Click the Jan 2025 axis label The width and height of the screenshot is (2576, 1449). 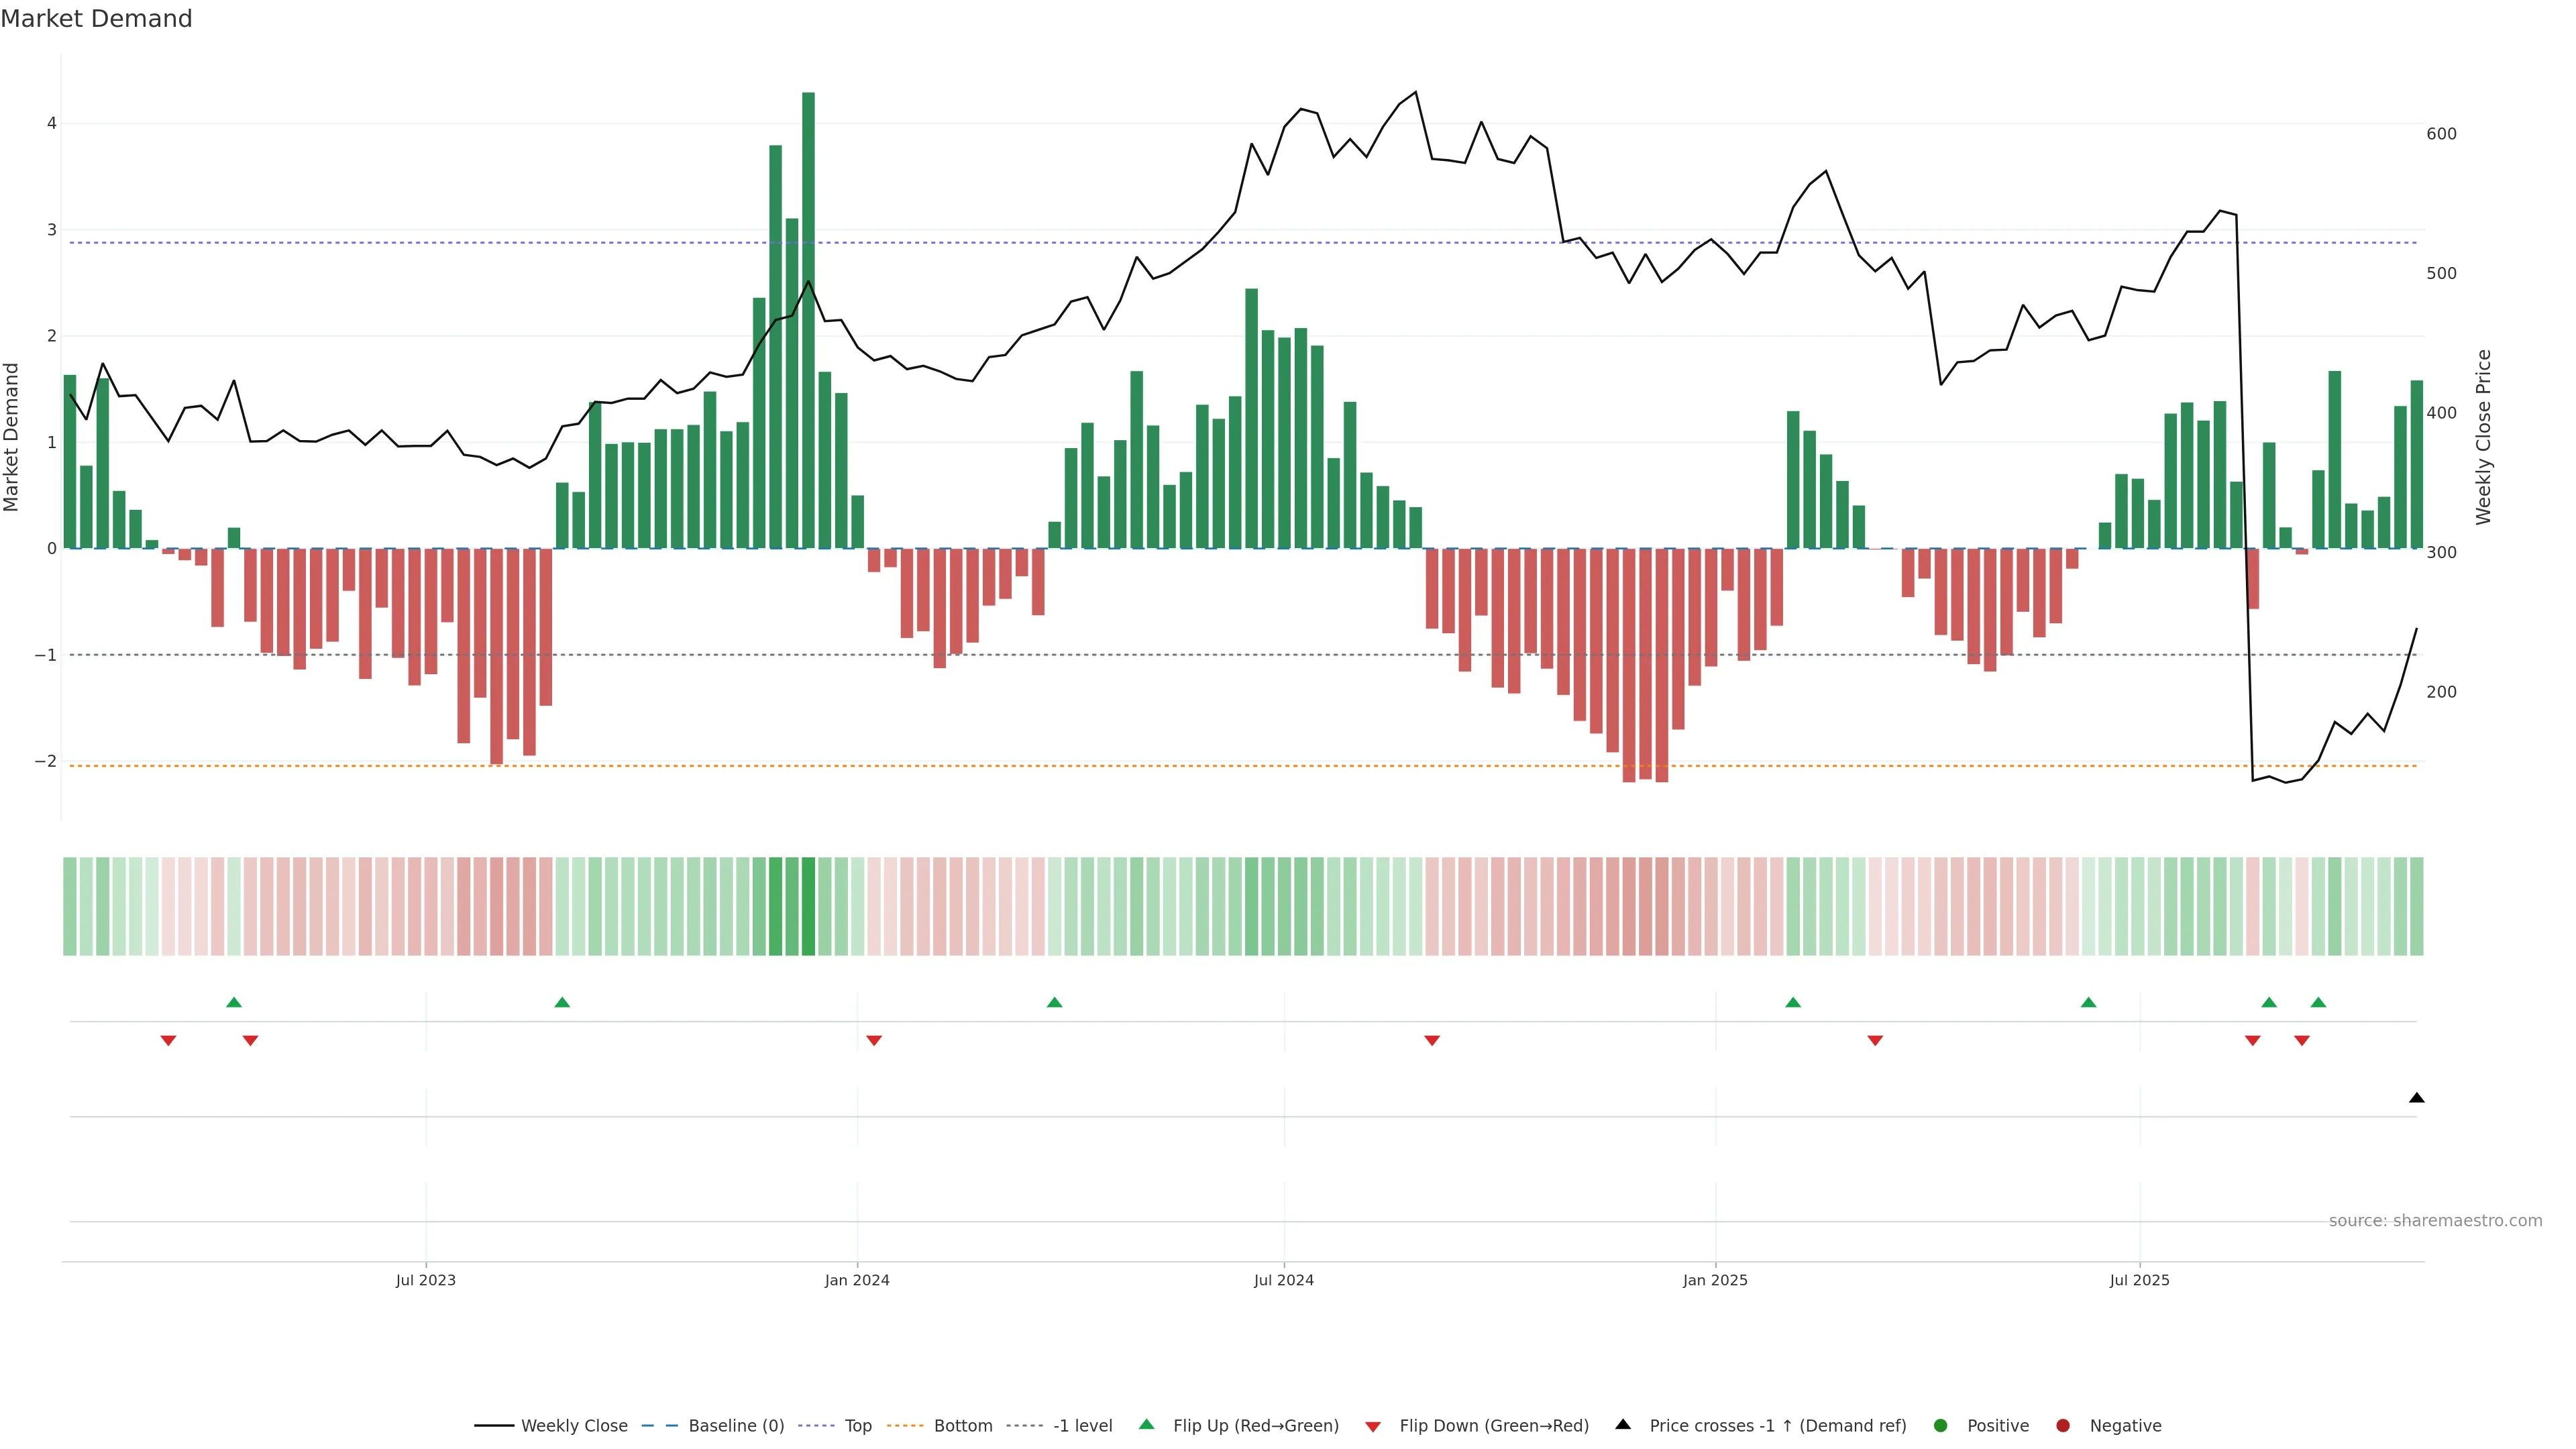[x=1715, y=1280]
